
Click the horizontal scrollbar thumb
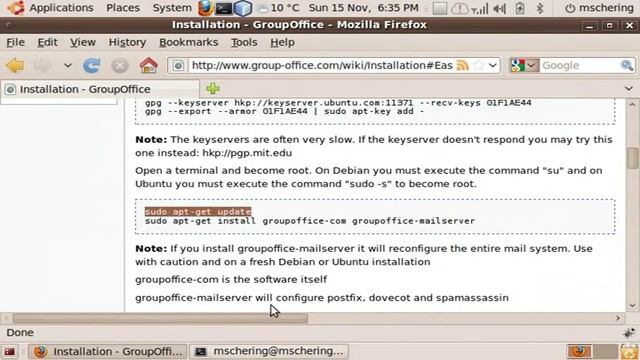tap(160, 318)
